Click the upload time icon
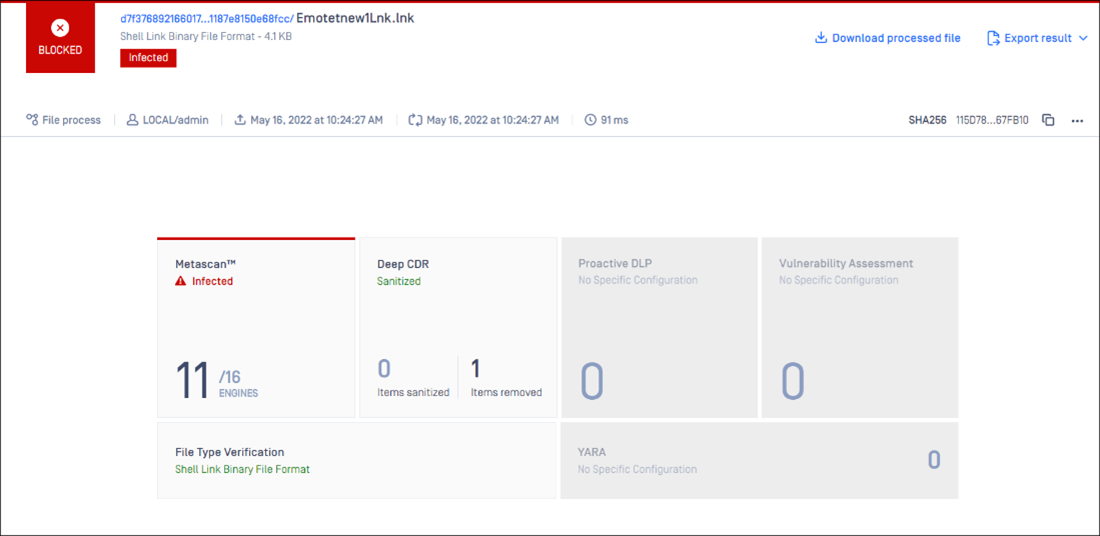Viewport: 1100px width, 536px height. [240, 120]
